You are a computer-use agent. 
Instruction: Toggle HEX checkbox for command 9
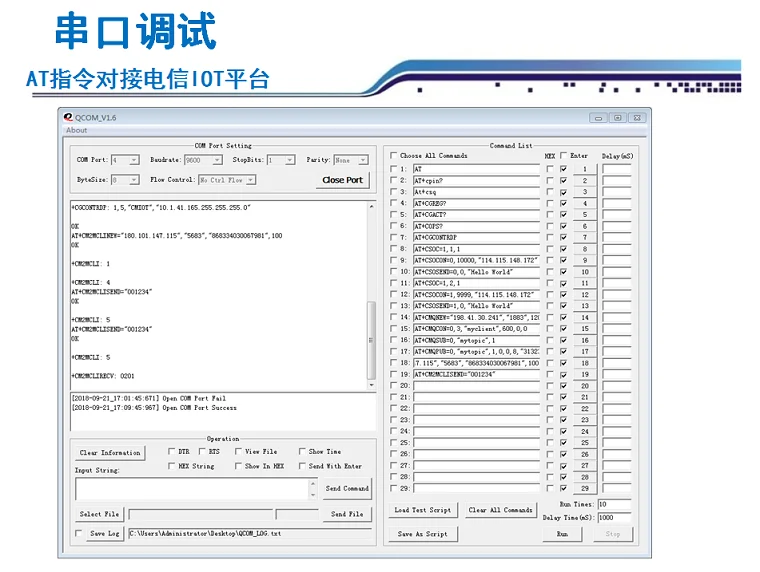click(x=550, y=260)
